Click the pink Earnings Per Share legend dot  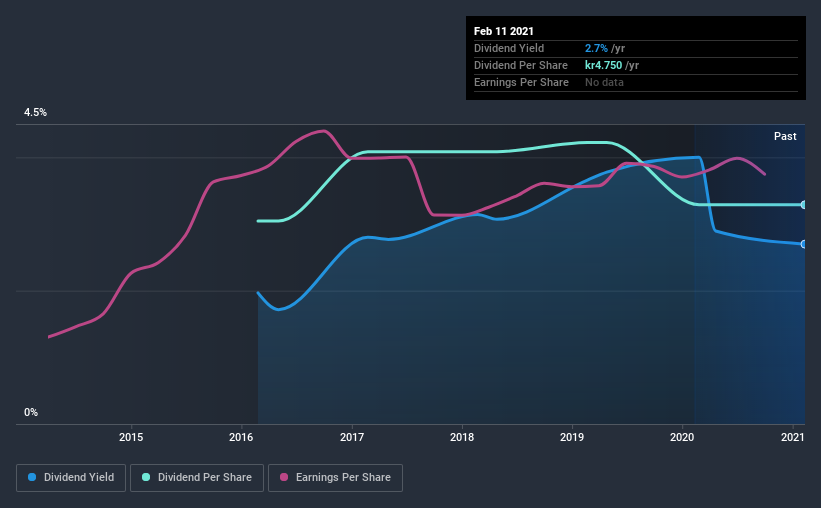[284, 477]
